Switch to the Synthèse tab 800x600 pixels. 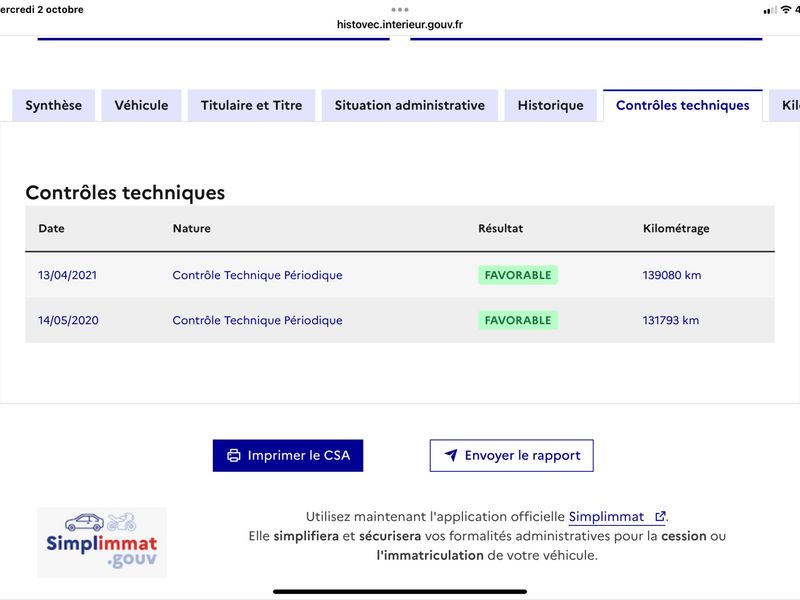(54, 105)
